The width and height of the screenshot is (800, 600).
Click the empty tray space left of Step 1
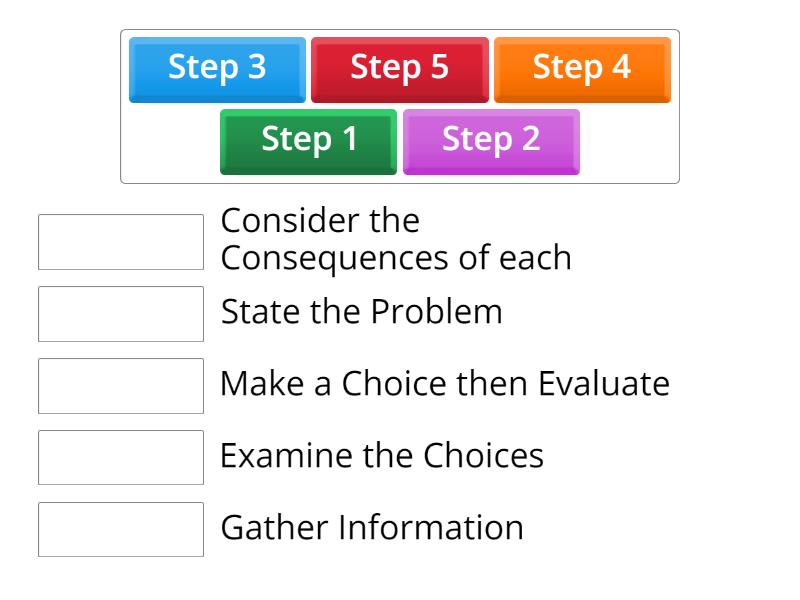tap(170, 142)
